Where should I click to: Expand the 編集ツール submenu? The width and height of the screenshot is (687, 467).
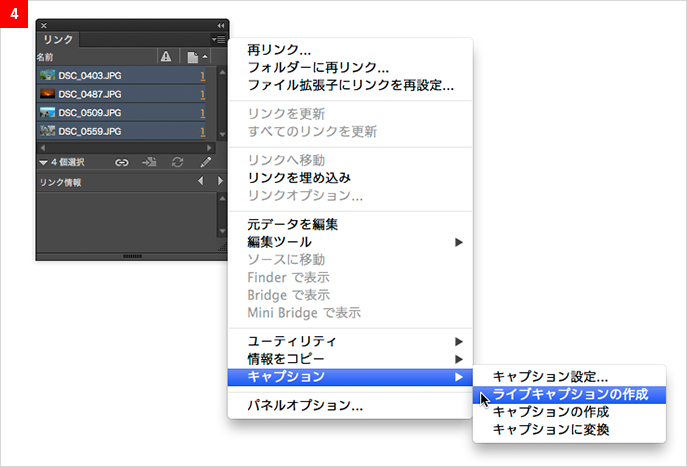tap(459, 241)
